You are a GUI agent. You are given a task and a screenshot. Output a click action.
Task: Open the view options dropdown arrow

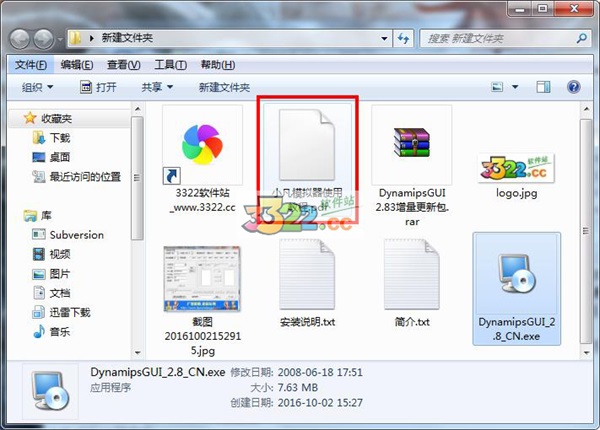pos(515,87)
